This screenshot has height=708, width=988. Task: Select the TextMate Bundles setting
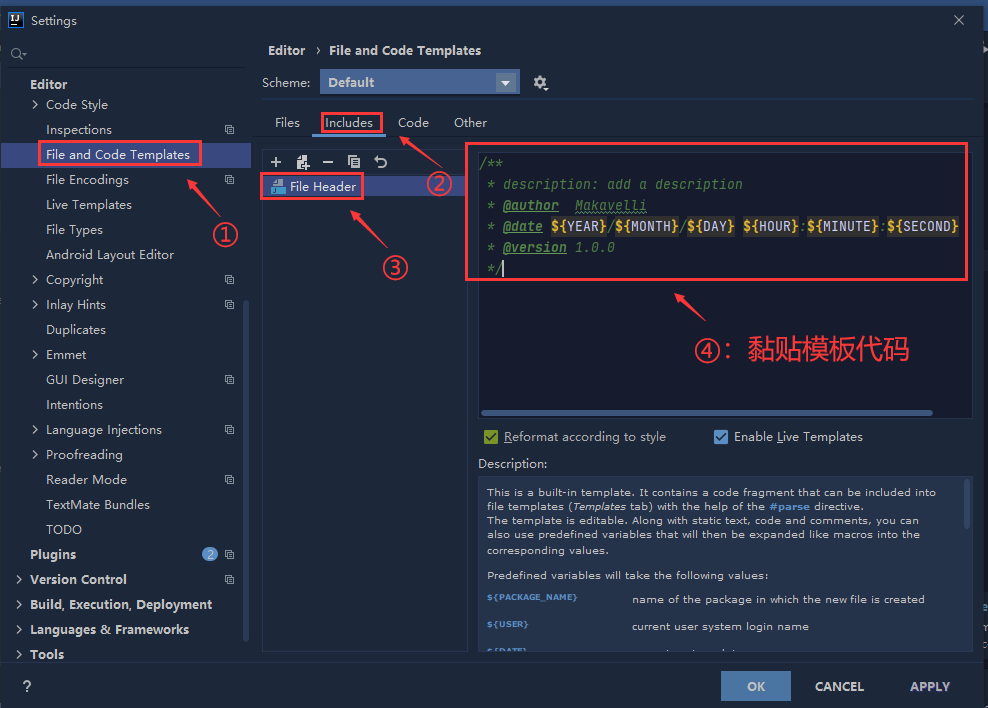pyautogui.click(x=98, y=505)
